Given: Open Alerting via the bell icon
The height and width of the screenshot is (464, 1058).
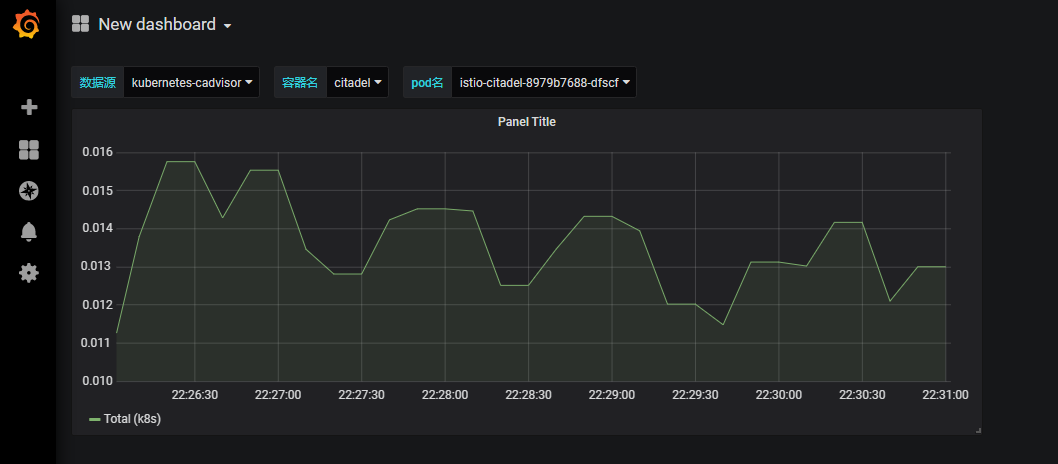Looking at the screenshot, I should click(x=29, y=232).
